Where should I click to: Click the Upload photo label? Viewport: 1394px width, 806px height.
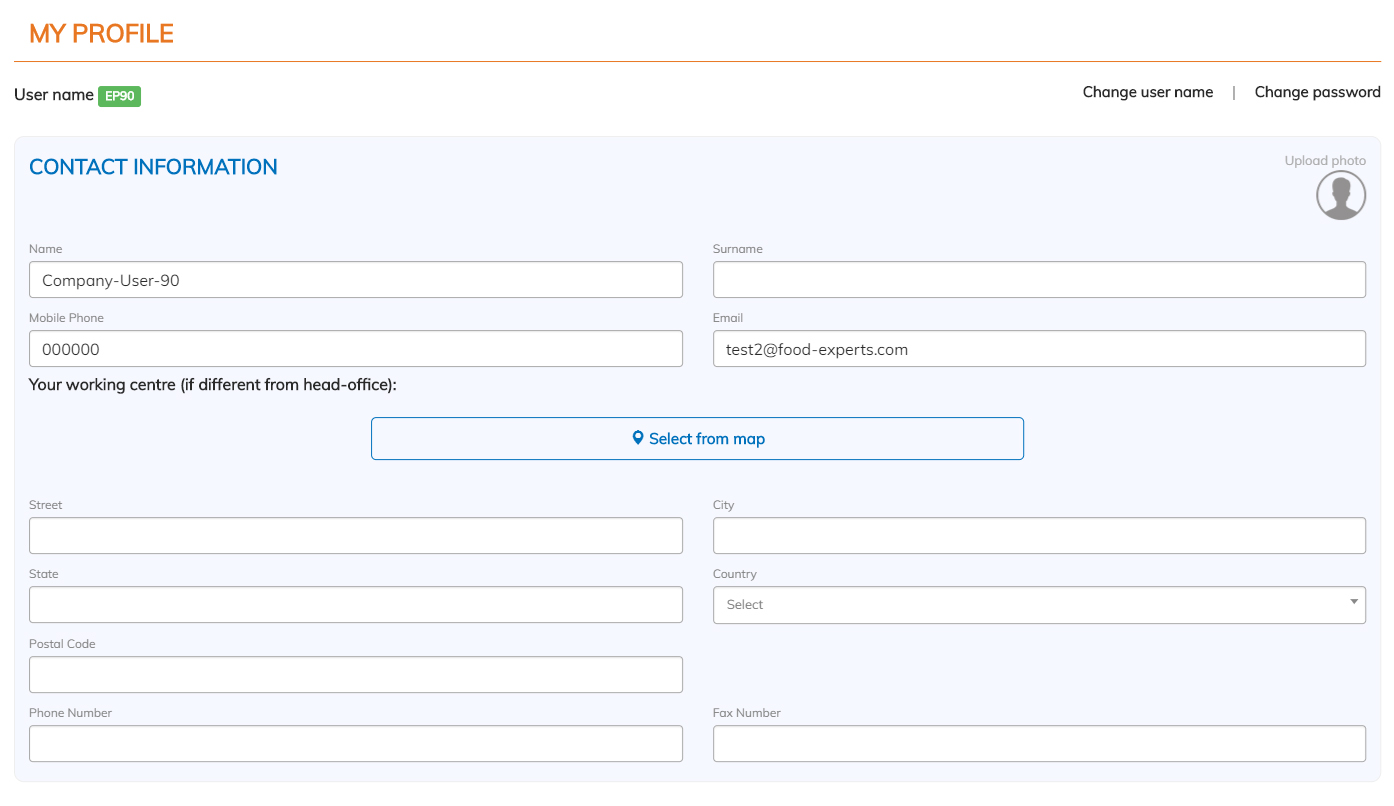1324,161
